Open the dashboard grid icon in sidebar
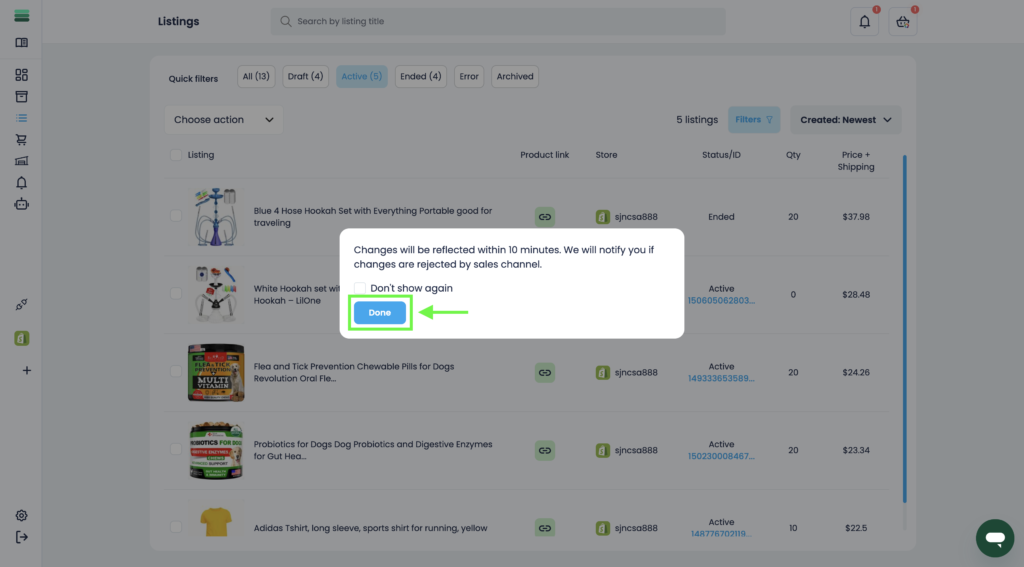Screen dimensions: 1024x567 click(x=21, y=75)
